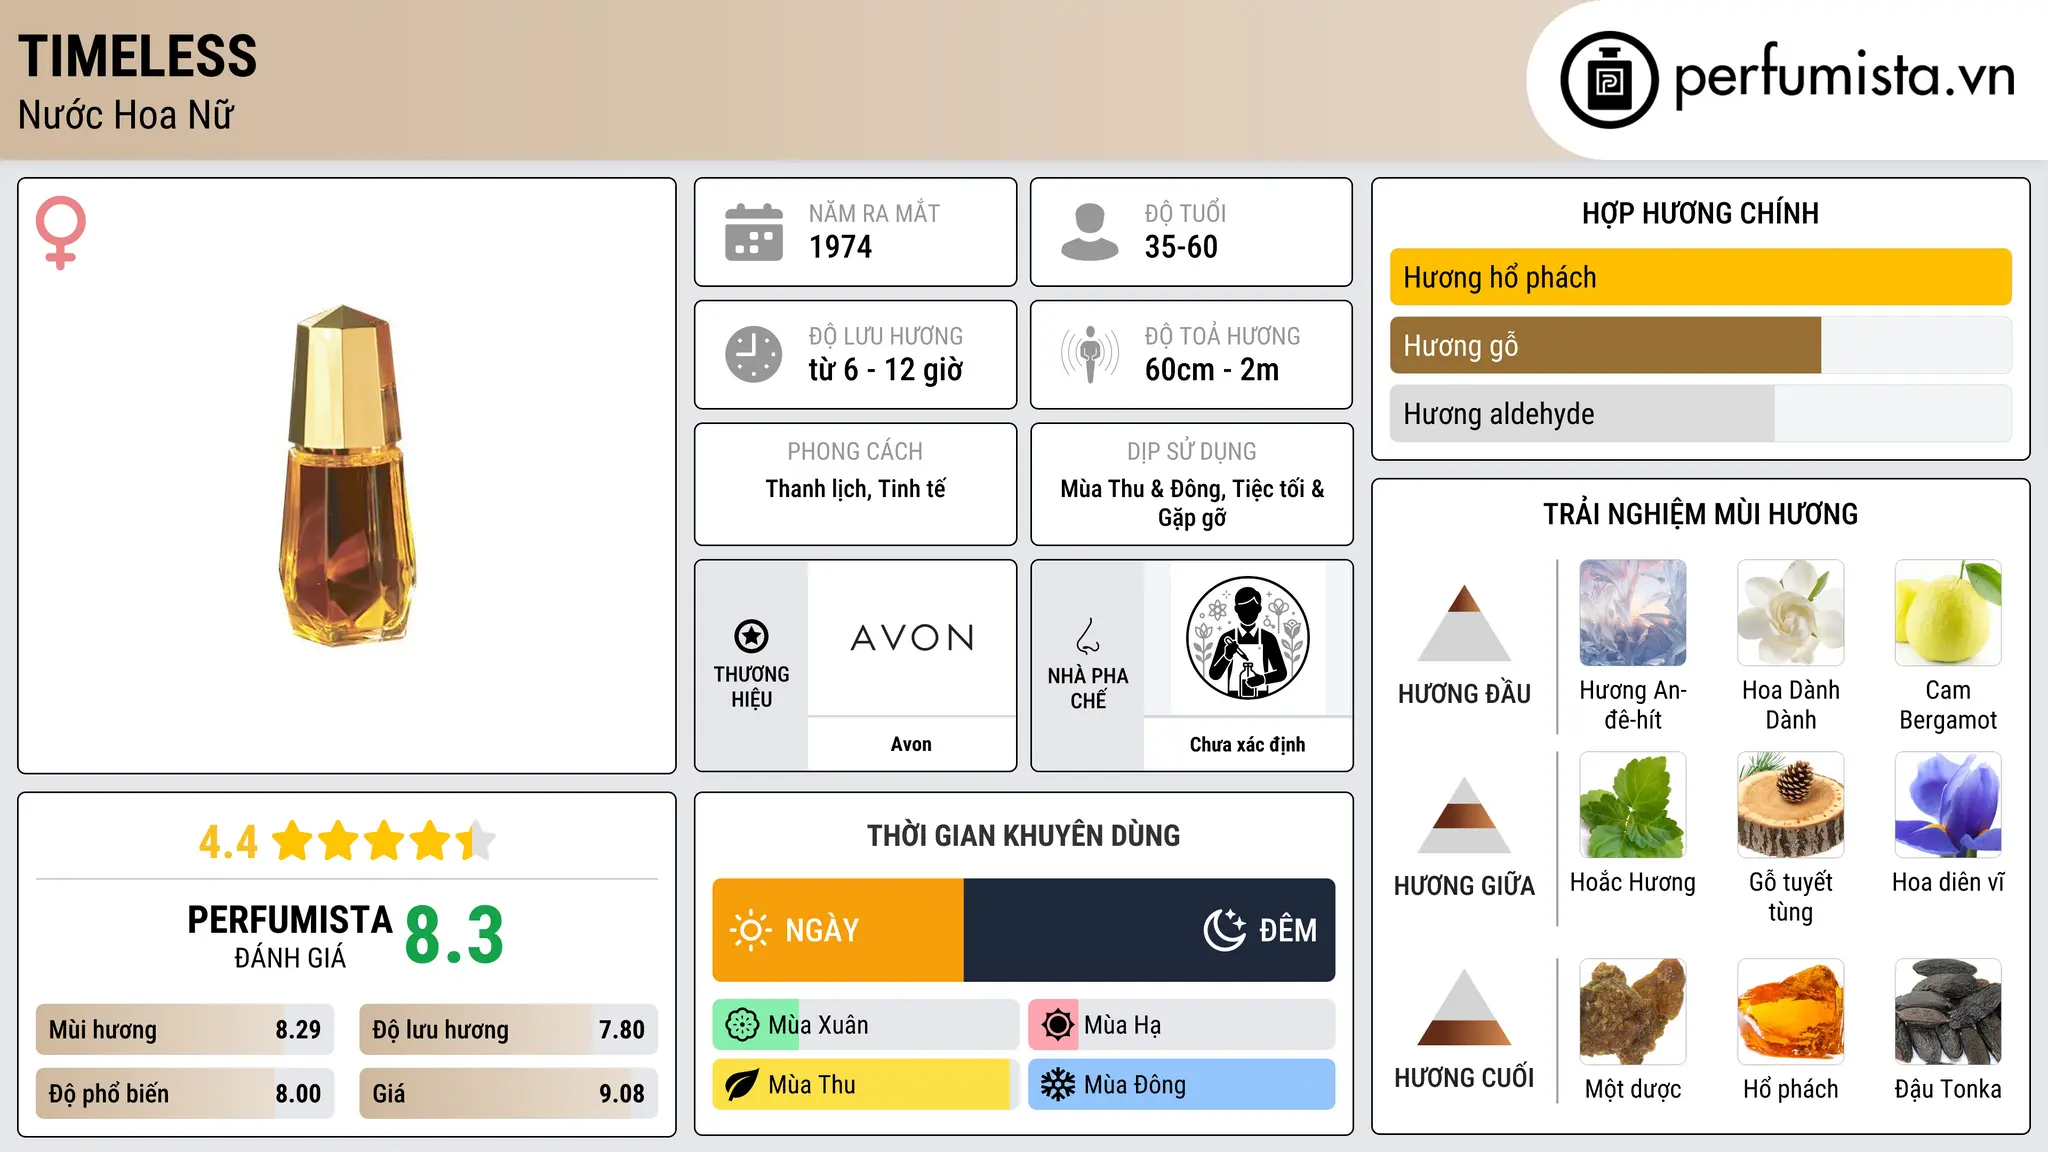
Task: Click the style text Thanh lịch, Tinh tế
Action: point(855,489)
